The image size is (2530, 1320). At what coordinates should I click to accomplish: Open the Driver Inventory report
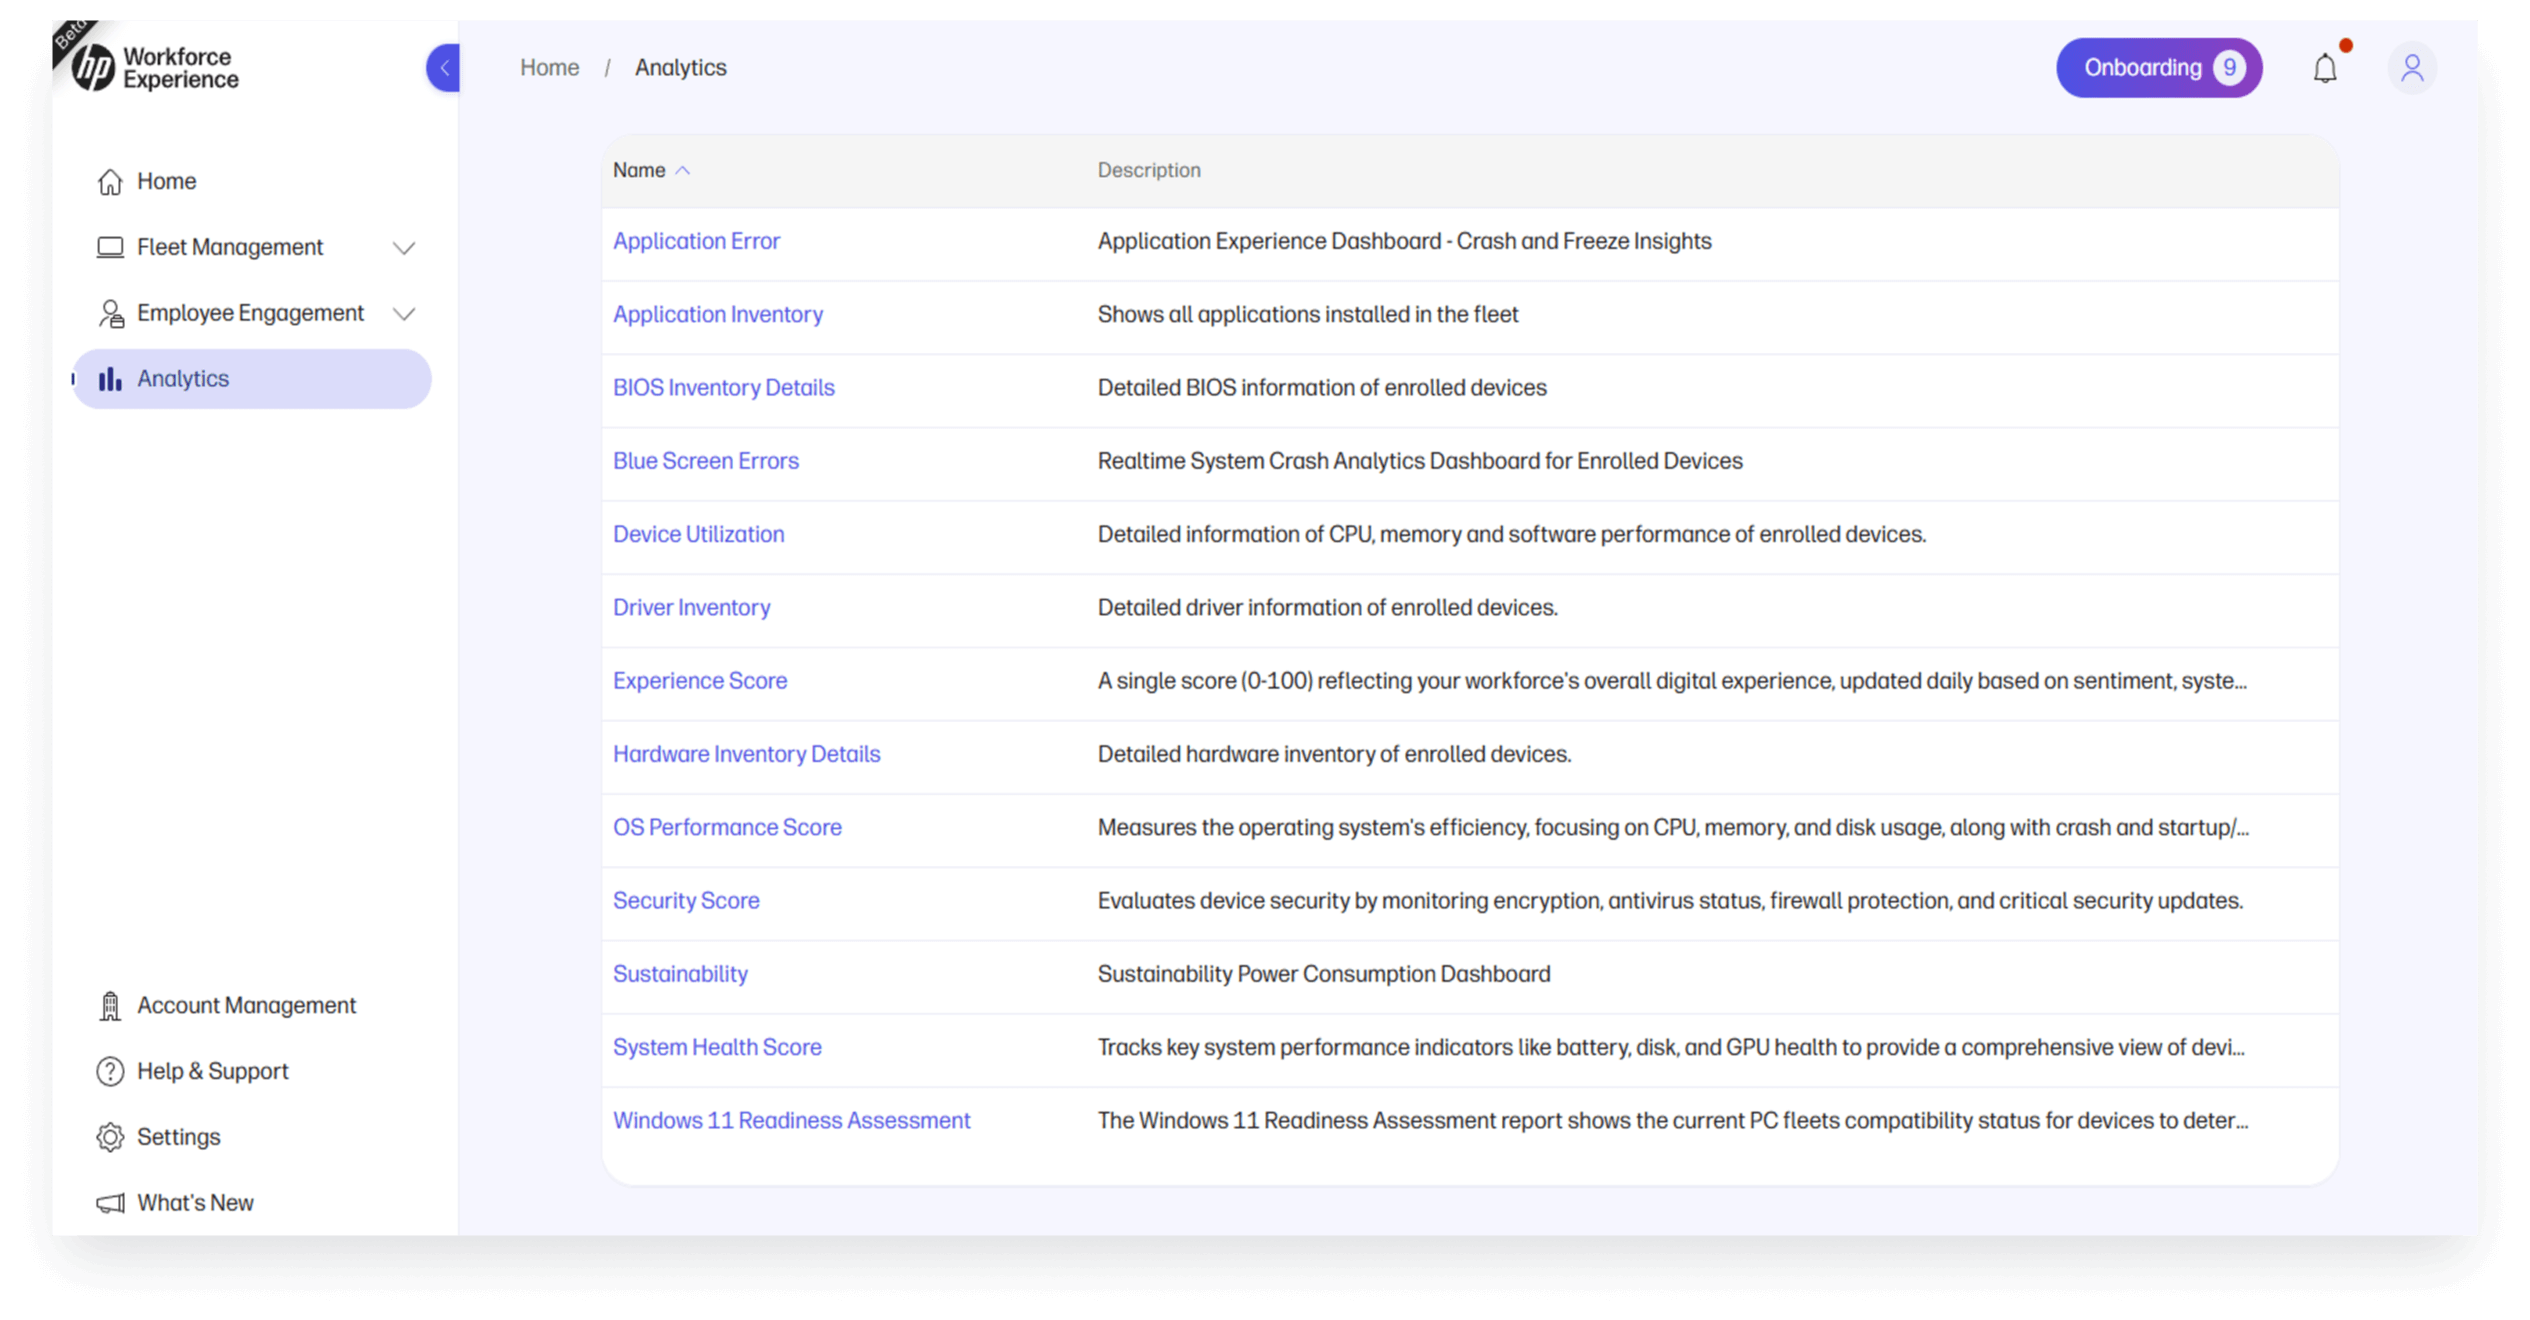[x=692, y=607]
